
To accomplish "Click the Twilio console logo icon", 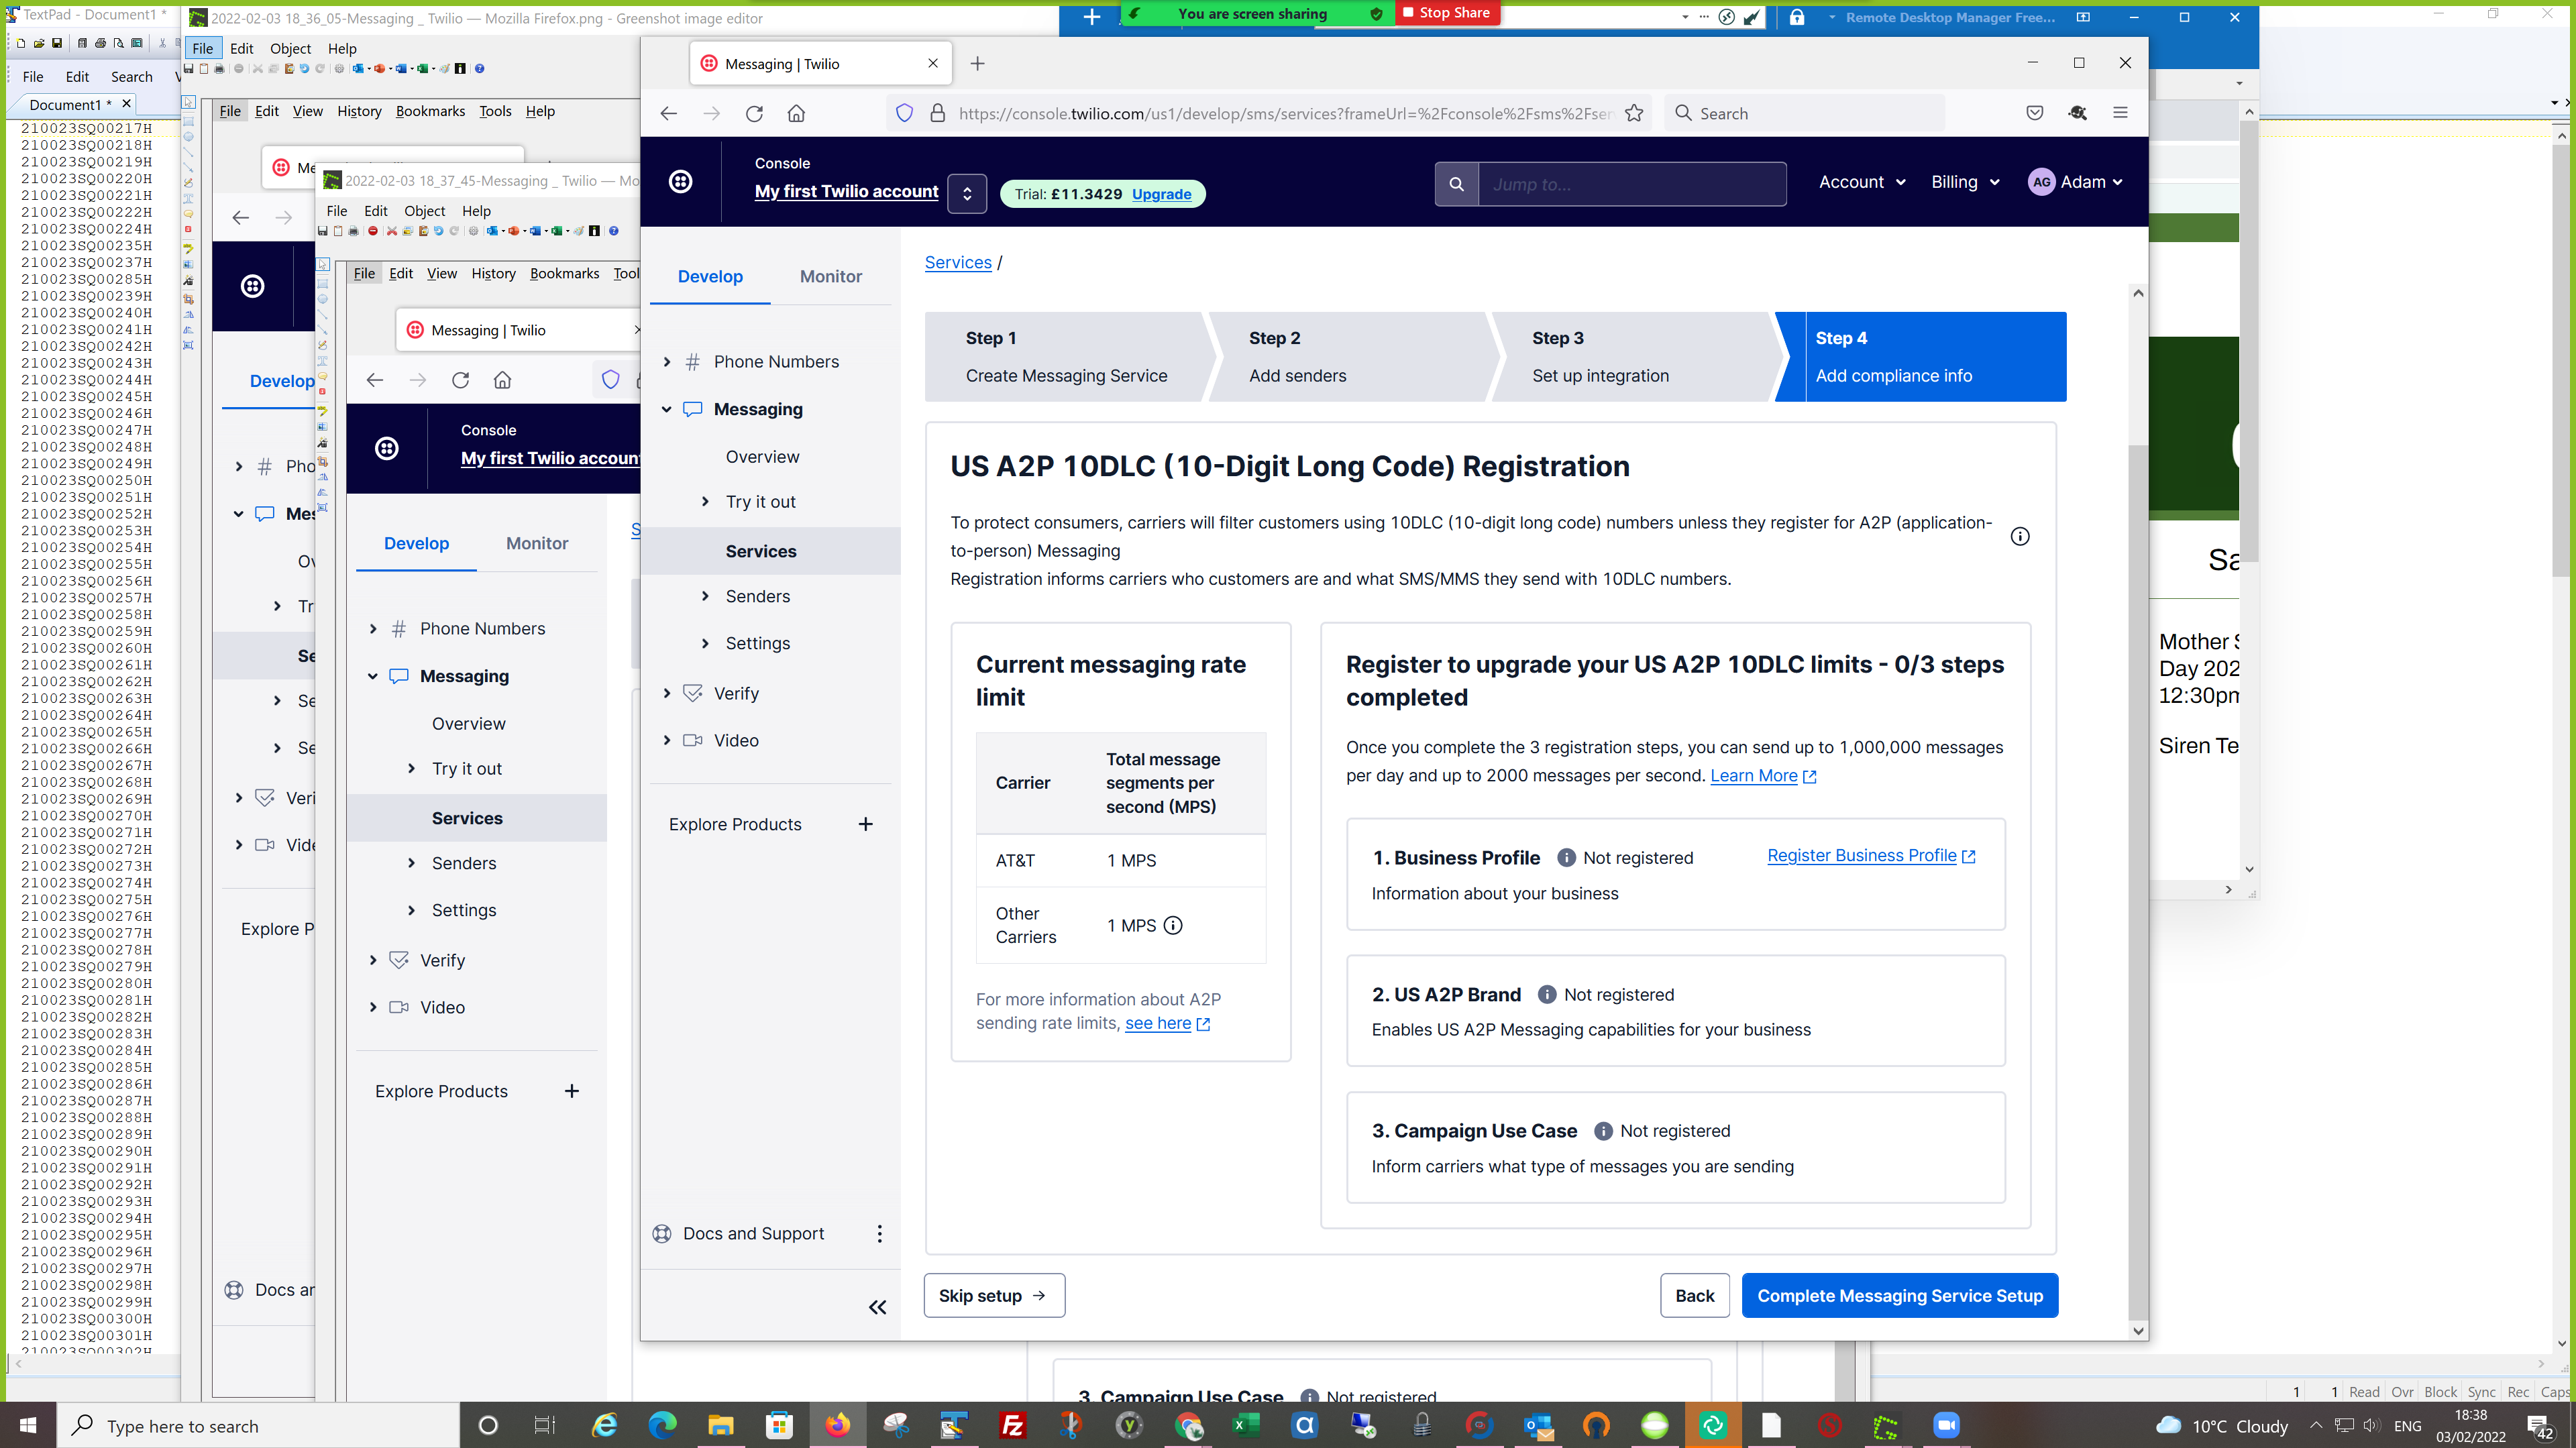I will coord(680,181).
